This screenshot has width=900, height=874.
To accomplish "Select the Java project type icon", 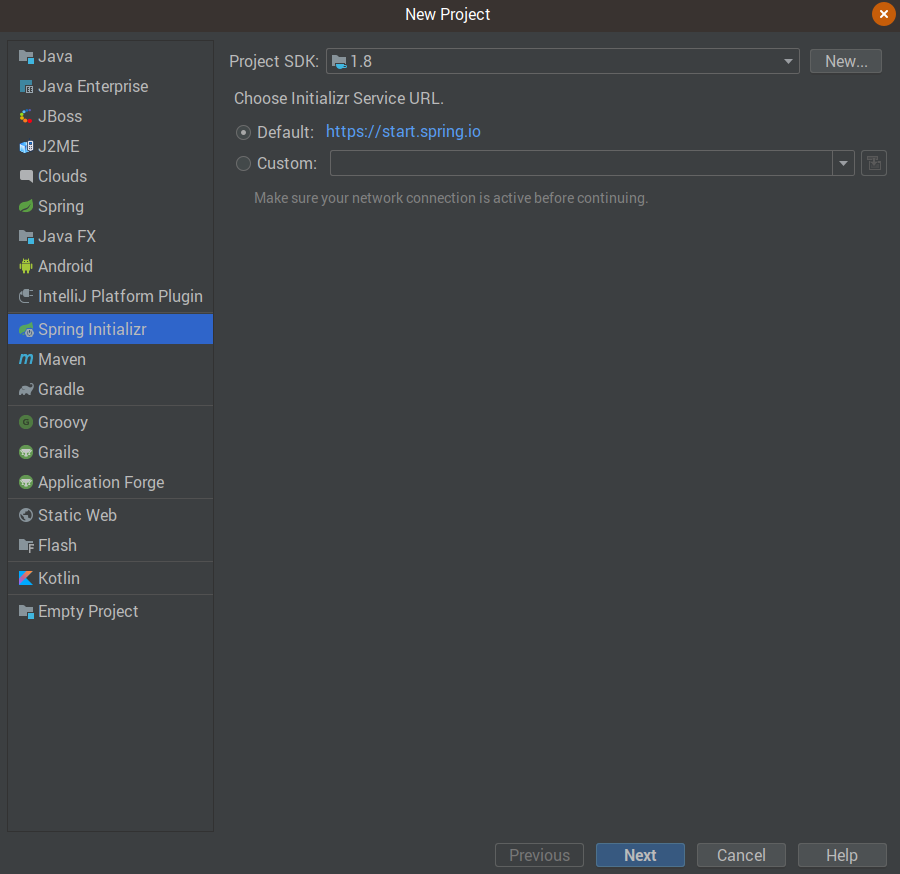I will pyautogui.click(x=24, y=56).
